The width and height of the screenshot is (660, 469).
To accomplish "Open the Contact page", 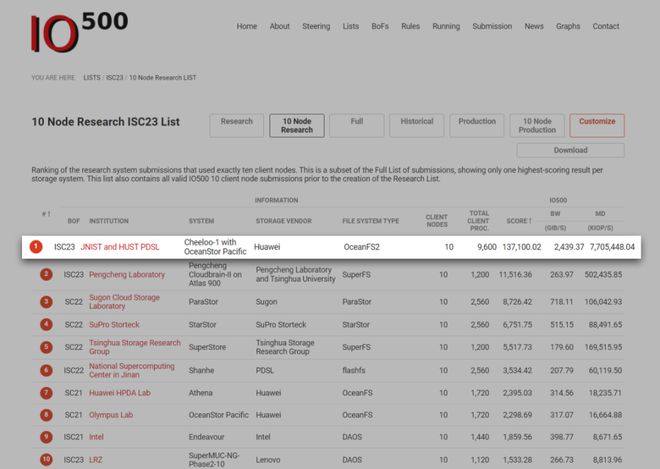I will pyautogui.click(x=606, y=26).
